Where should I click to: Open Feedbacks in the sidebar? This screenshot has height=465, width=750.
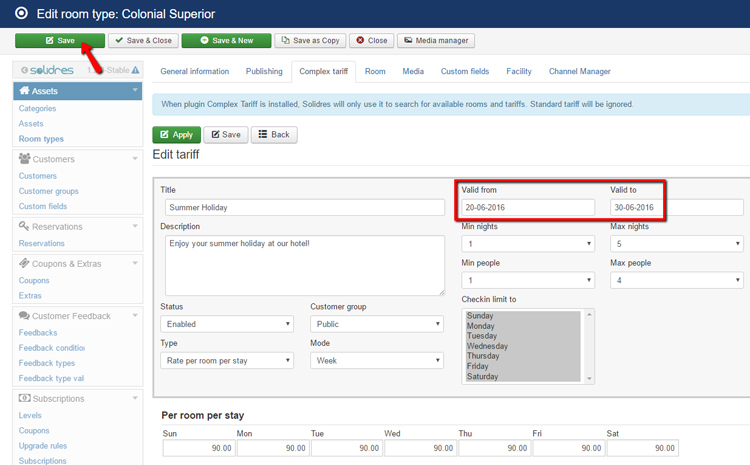[x=38, y=332]
